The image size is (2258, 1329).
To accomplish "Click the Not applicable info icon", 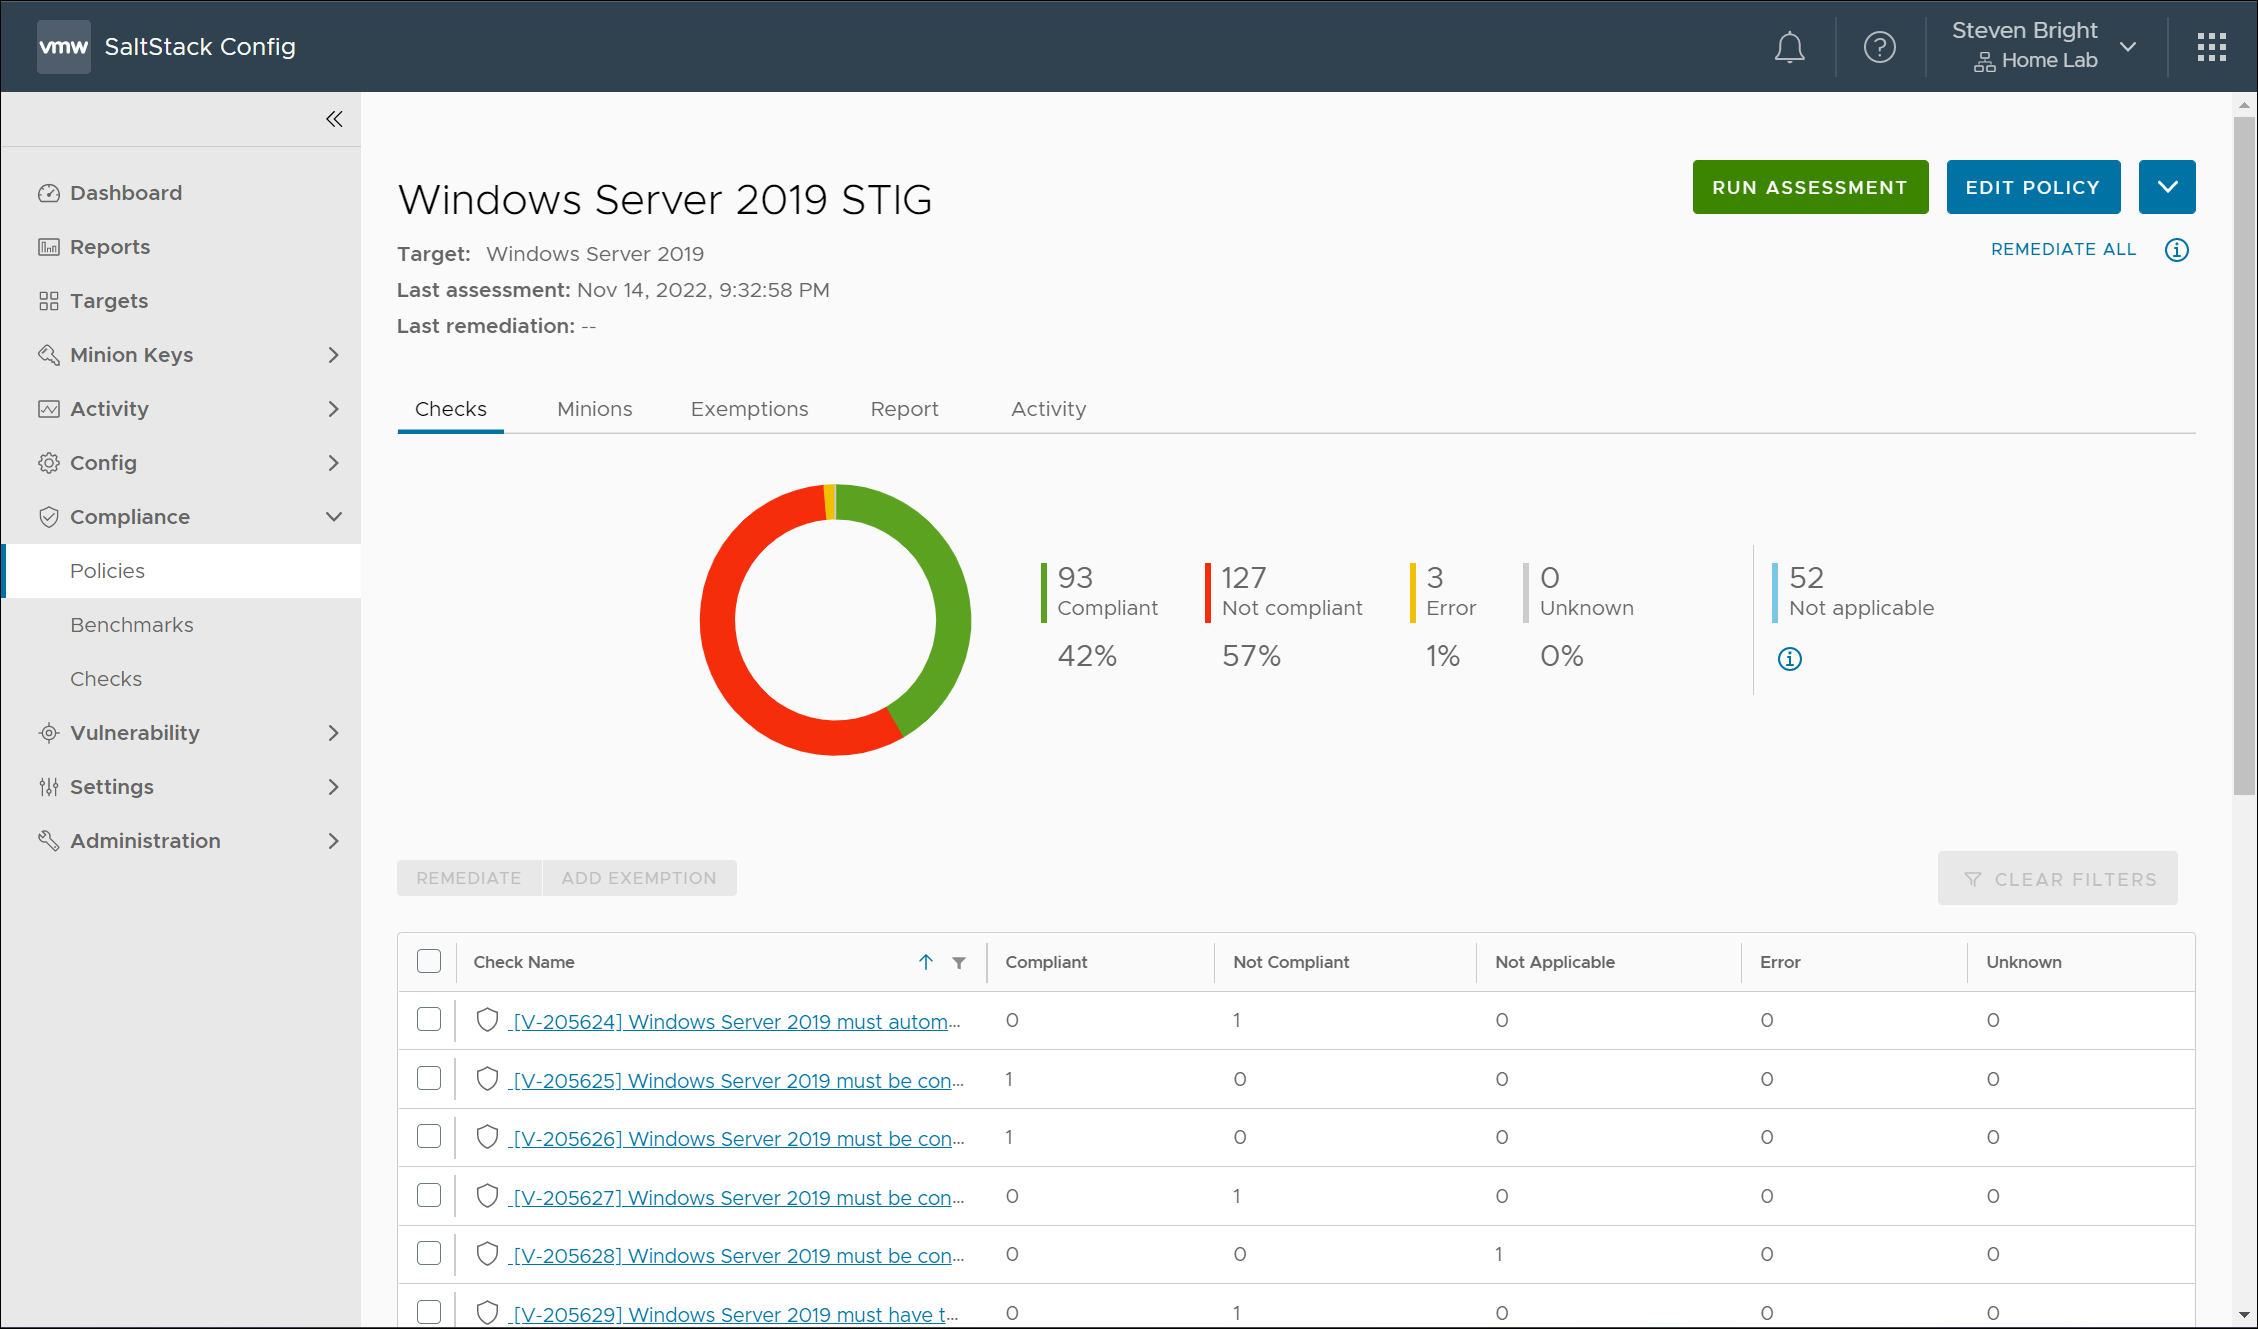I will 1789,659.
